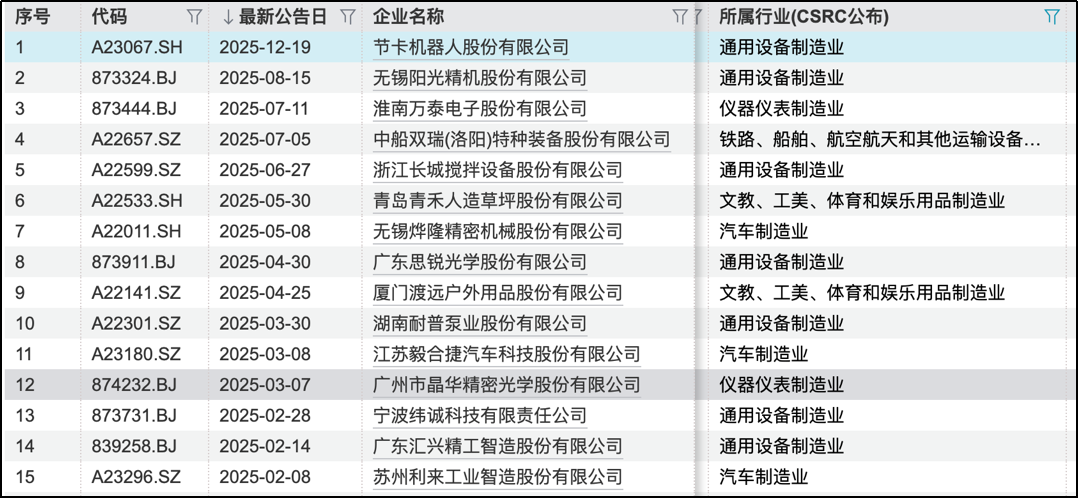Viewport: 1079px width, 500px height.
Task: Open 中船双瑞(洛阳)特种装备股份有限公司 link
Action: click(521, 140)
